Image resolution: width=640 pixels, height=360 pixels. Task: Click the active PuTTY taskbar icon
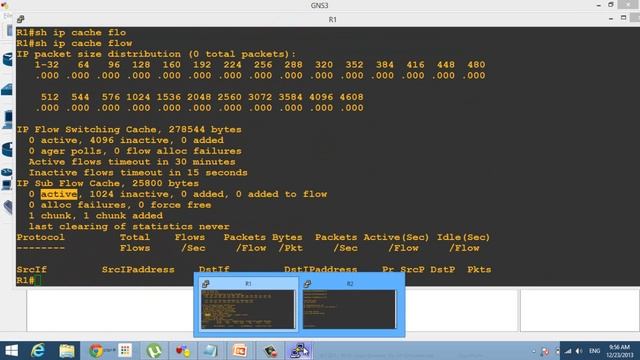(299, 351)
